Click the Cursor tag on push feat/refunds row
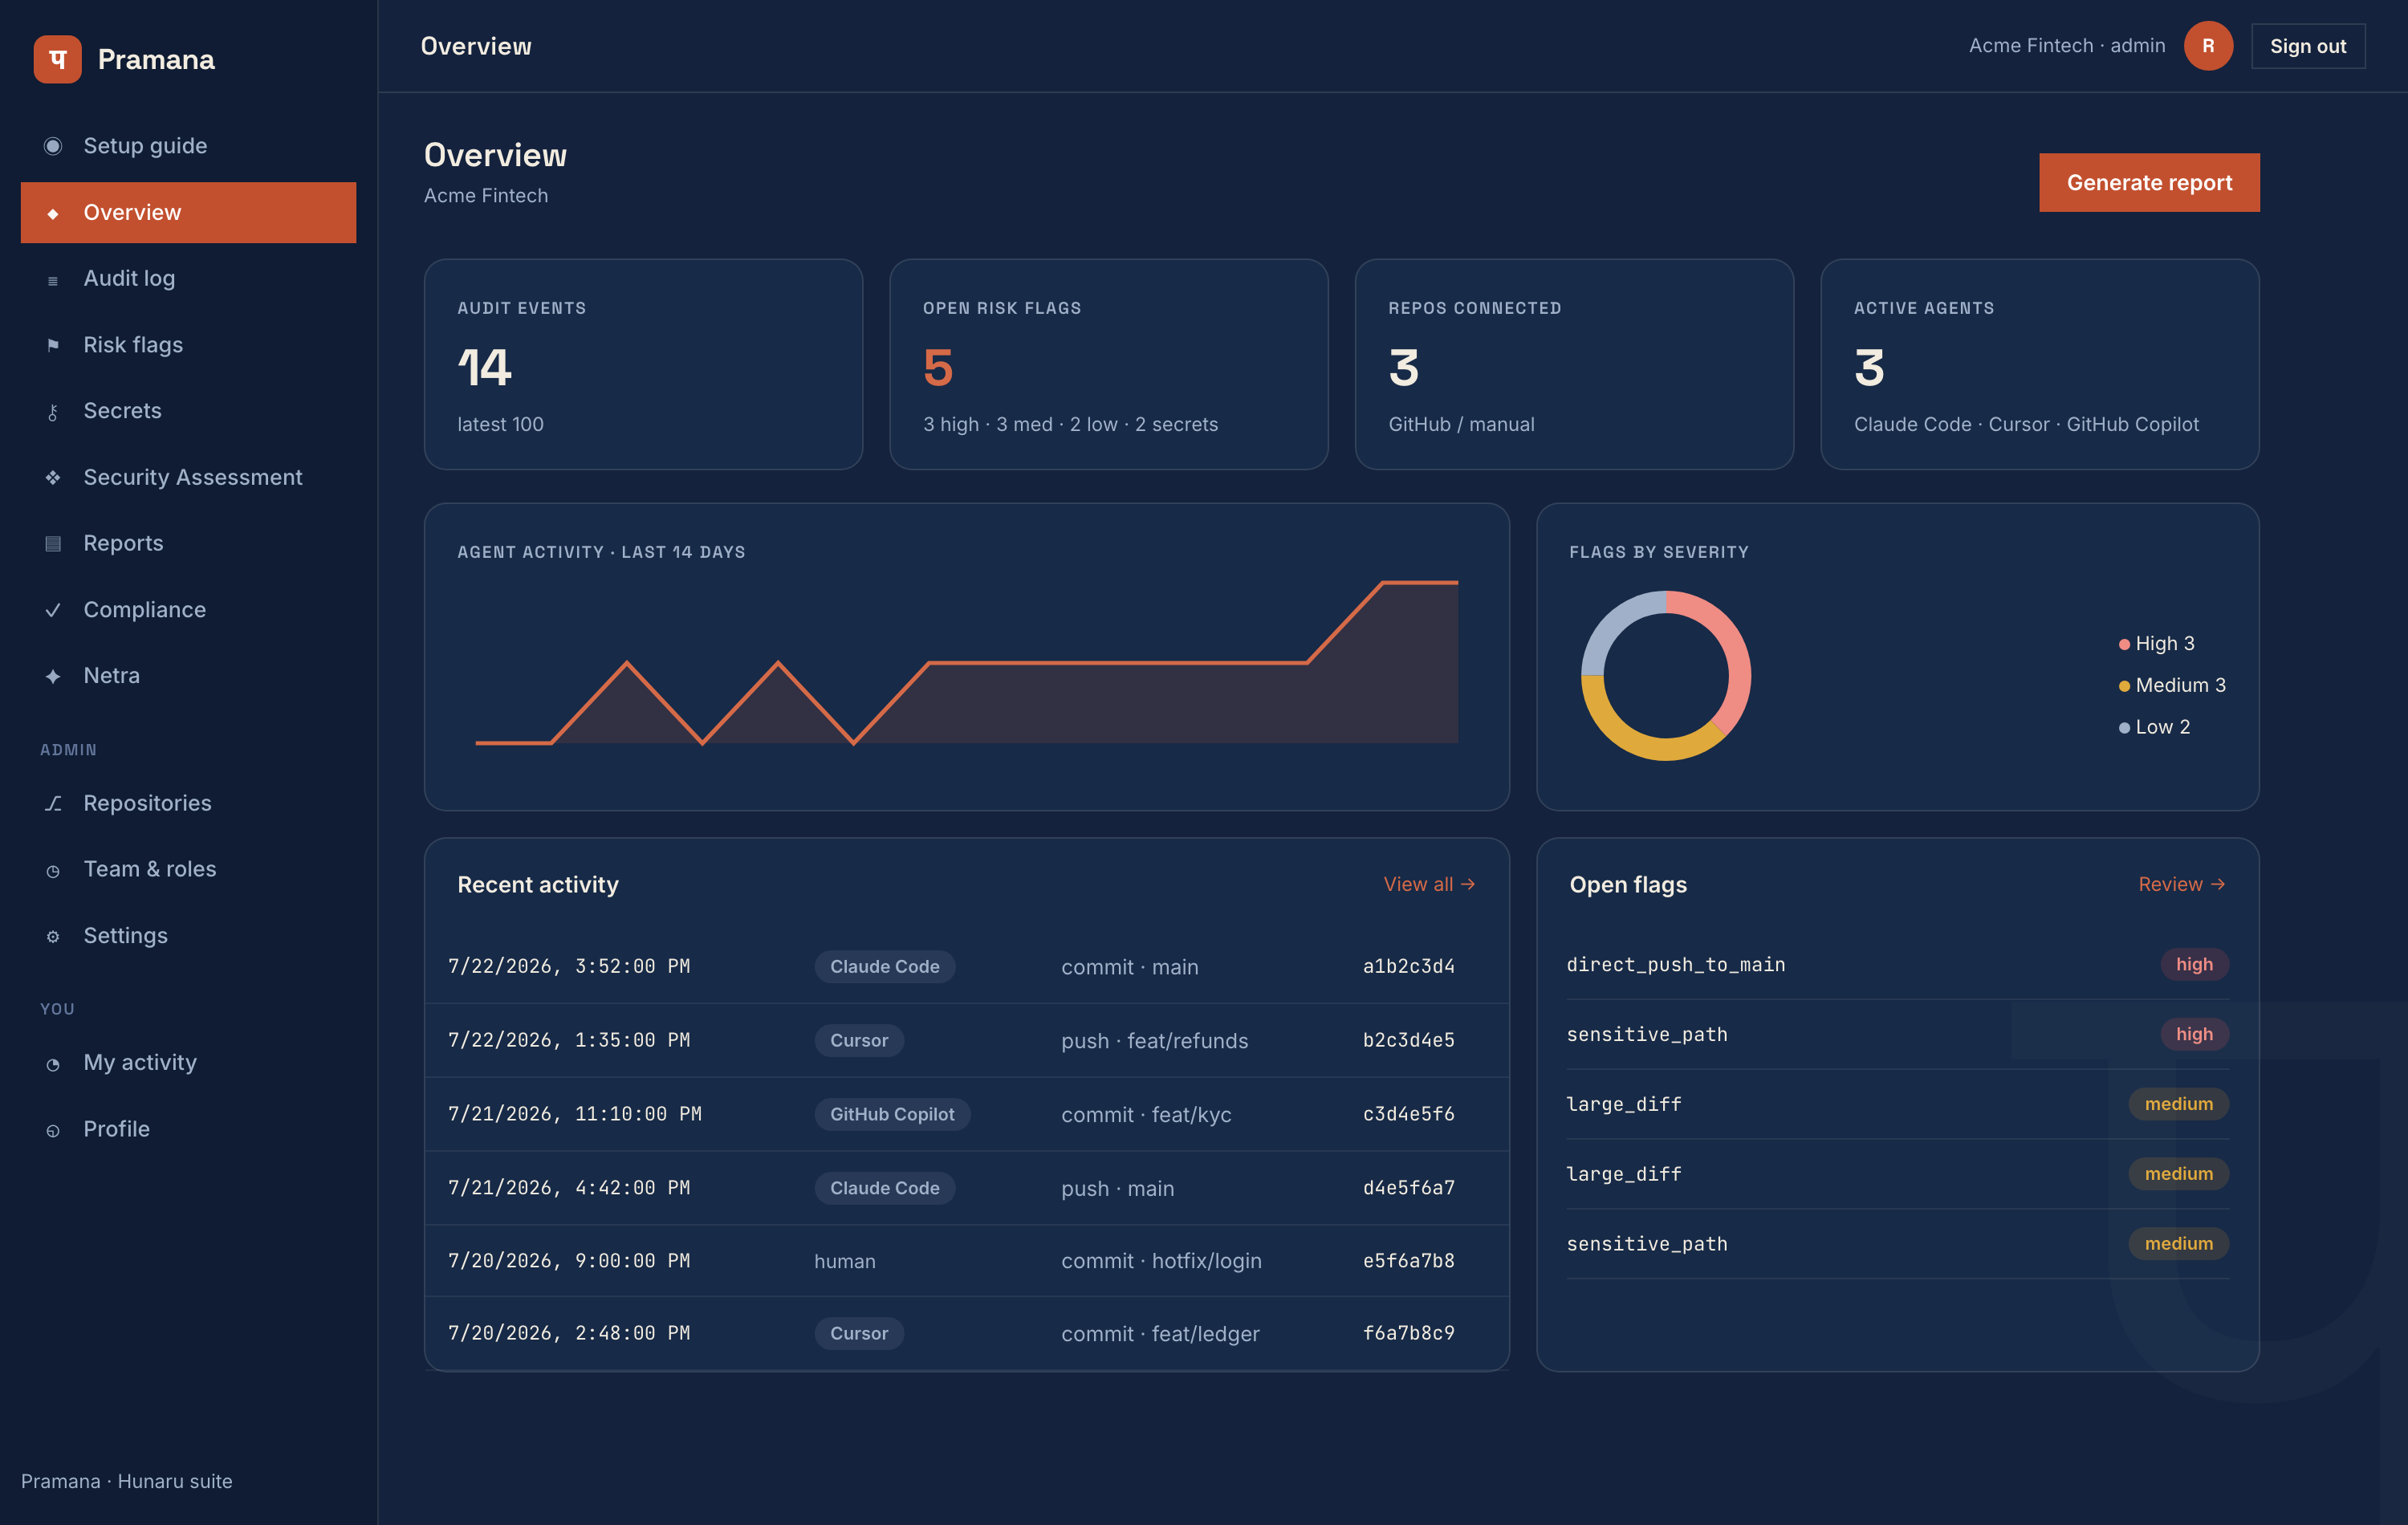 pos(858,1040)
